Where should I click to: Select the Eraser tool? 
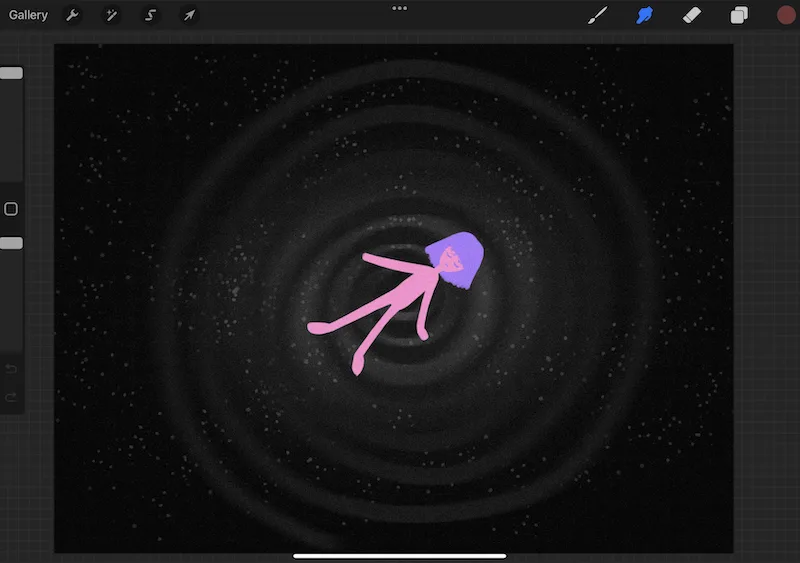point(692,15)
